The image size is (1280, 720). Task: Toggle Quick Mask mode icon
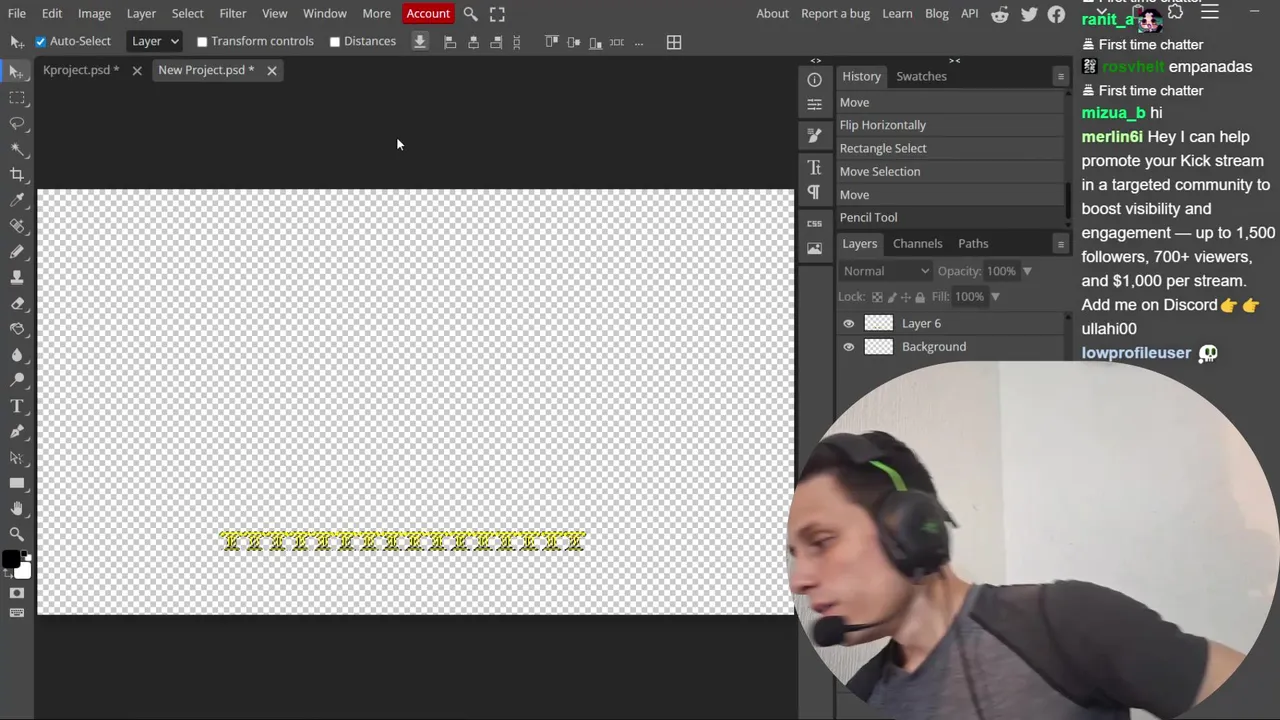pyautogui.click(x=17, y=593)
